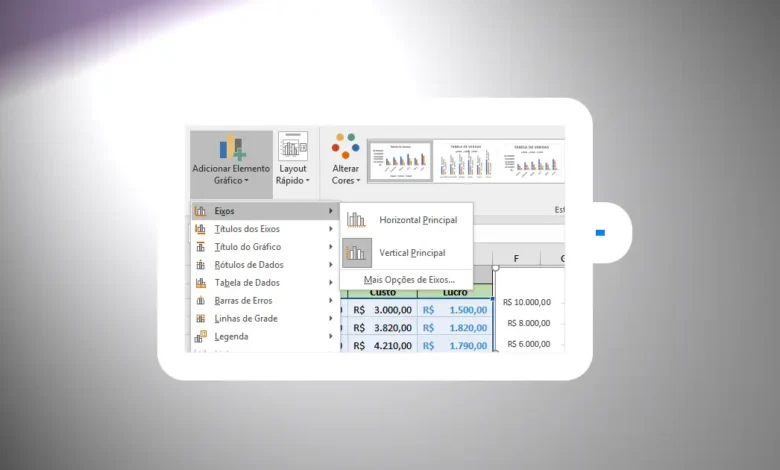Click the Tabela de Dados icon
The height and width of the screenshot is (470, 780).
pos(201,283)
